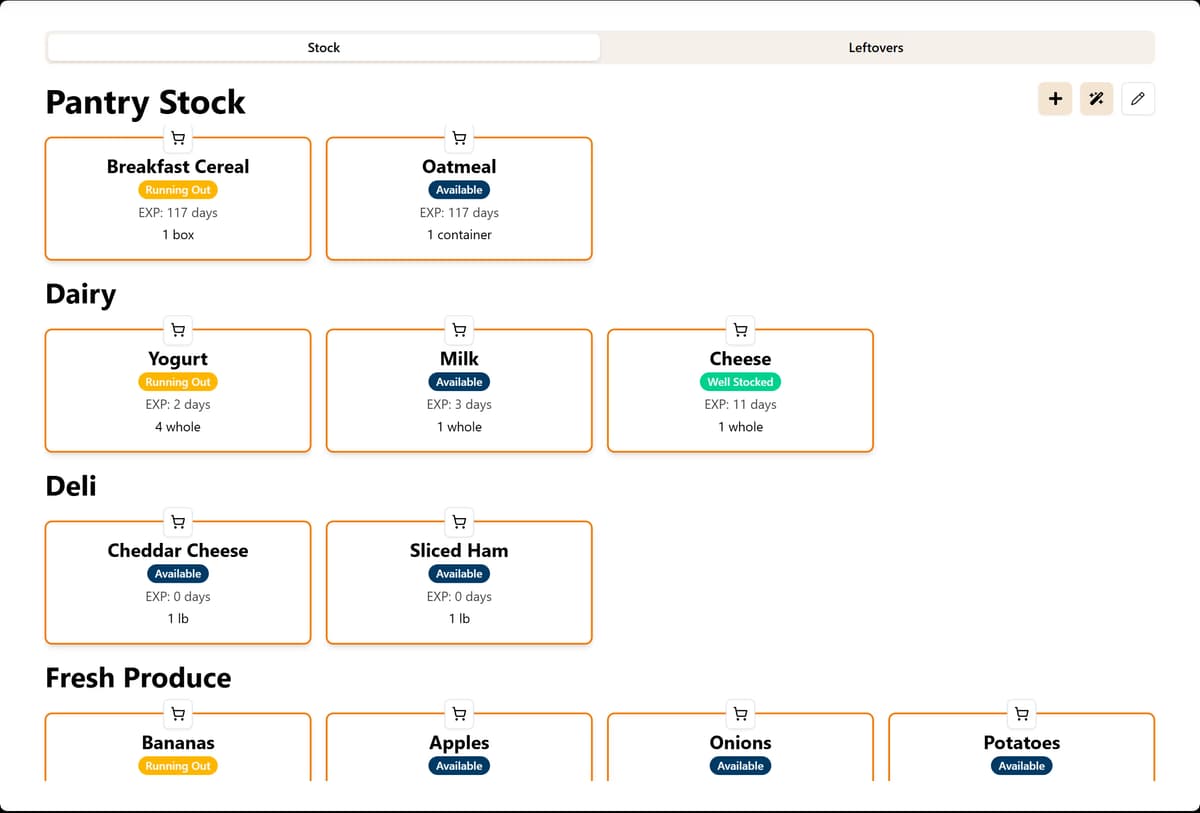Click the cart icon above Breakfast Cereal

point(178,138)
